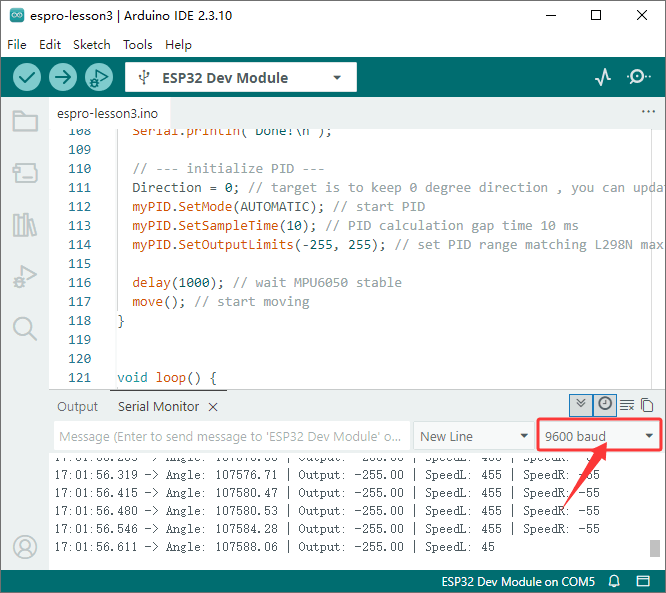
Task: Click 'Angle: 107588.06' in the last log line
Action: [x=221, y=547]
